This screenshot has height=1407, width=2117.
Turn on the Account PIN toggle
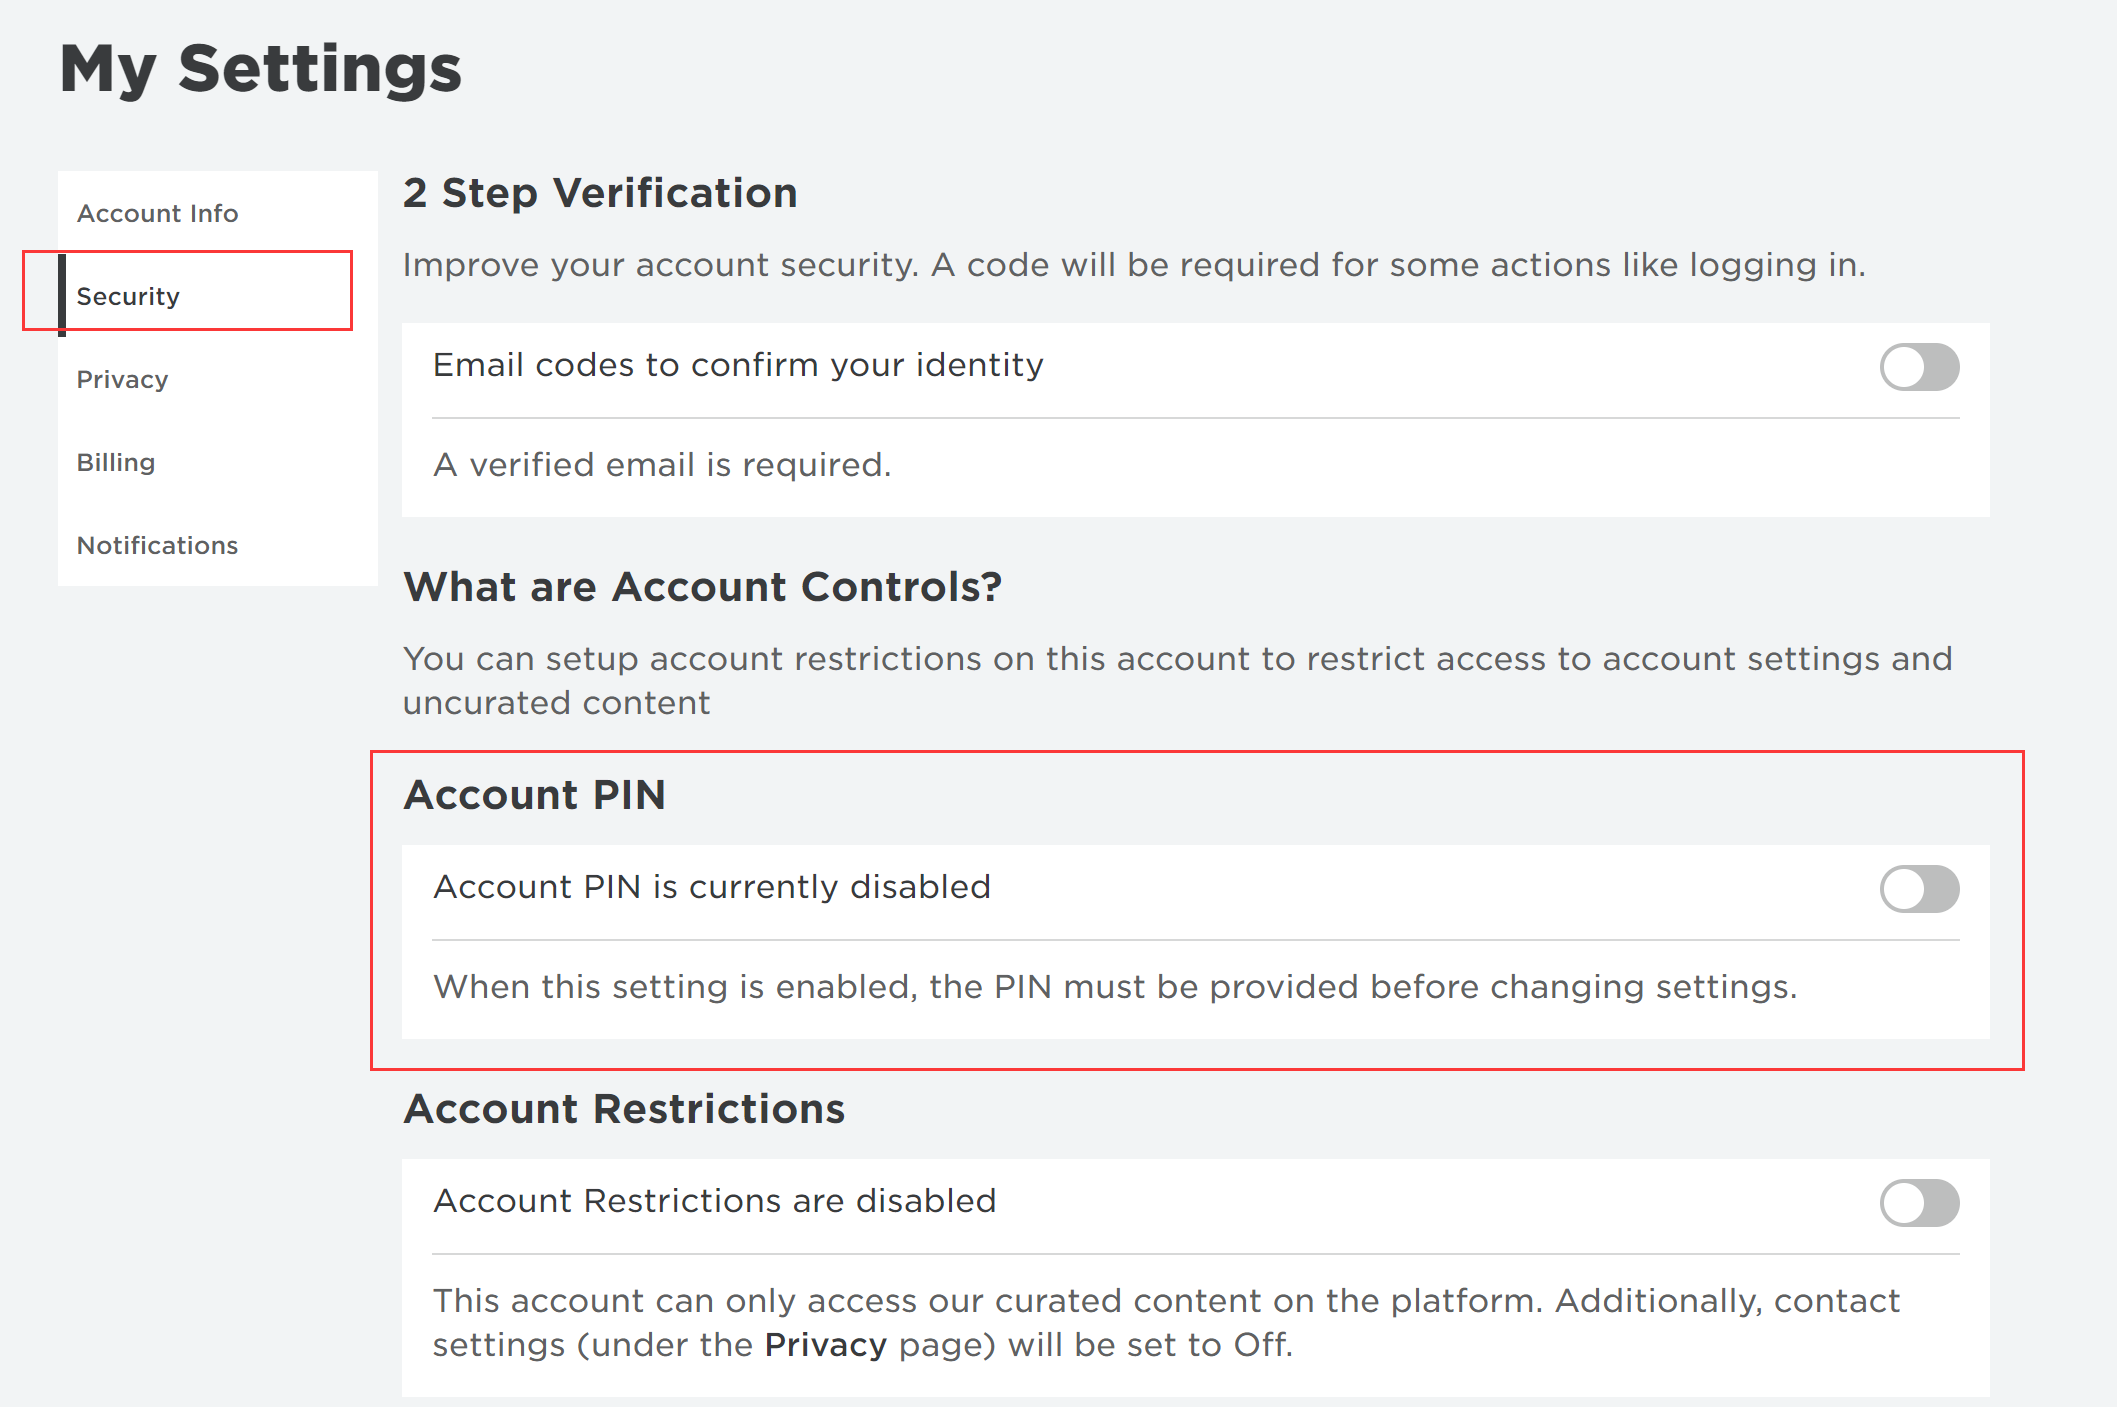pyautogui.click(x=1918, y=889)
